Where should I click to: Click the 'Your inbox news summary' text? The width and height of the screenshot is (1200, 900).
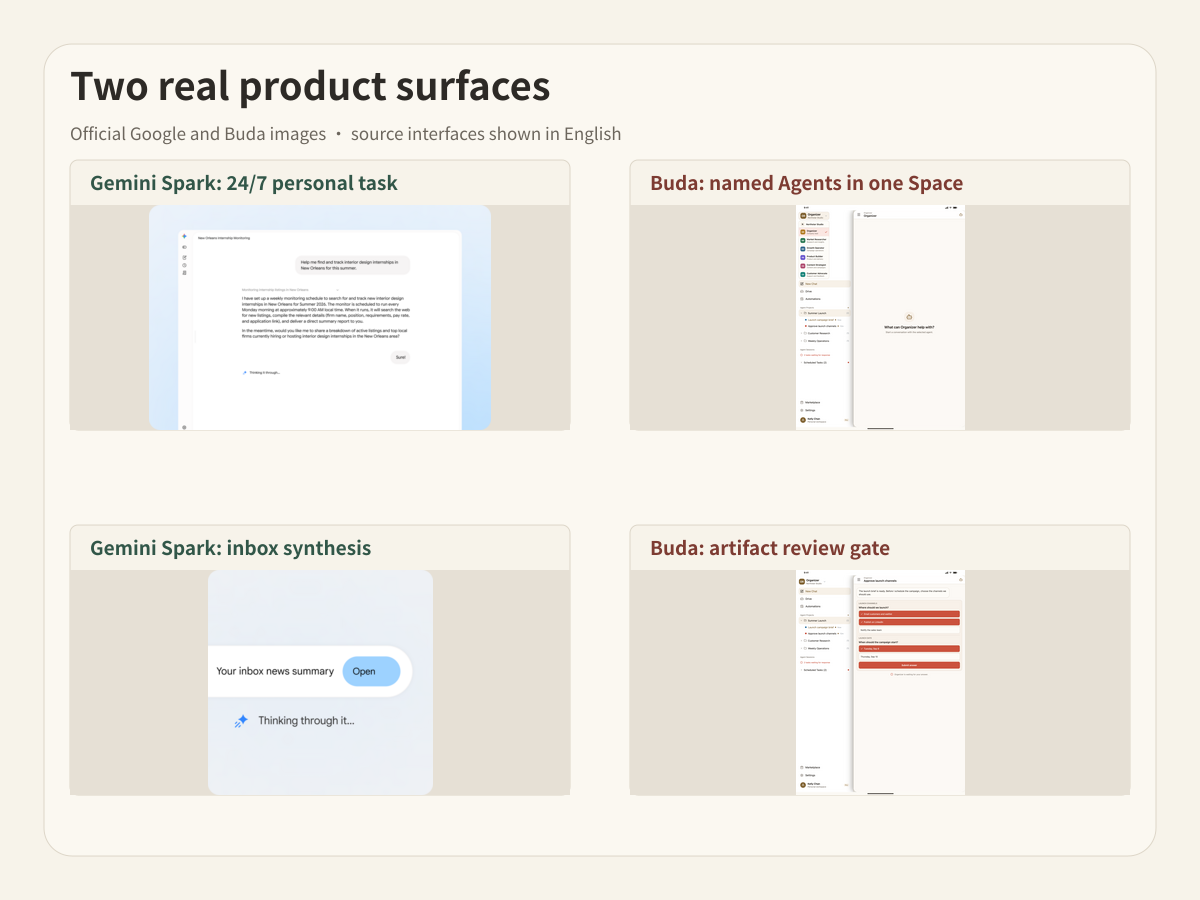pyautogui.click(x=275, y=671)
